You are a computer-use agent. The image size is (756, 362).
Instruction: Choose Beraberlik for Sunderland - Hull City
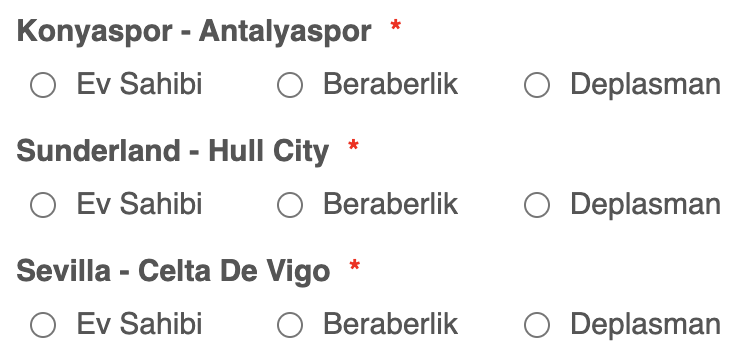click(290, 205)
